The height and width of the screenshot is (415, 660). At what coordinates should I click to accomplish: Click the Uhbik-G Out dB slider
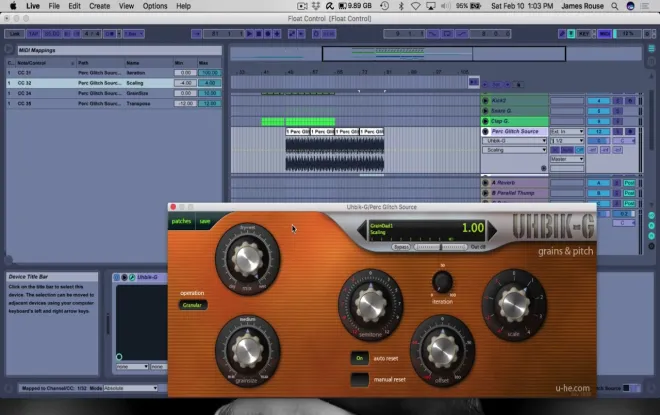point(441,247)
